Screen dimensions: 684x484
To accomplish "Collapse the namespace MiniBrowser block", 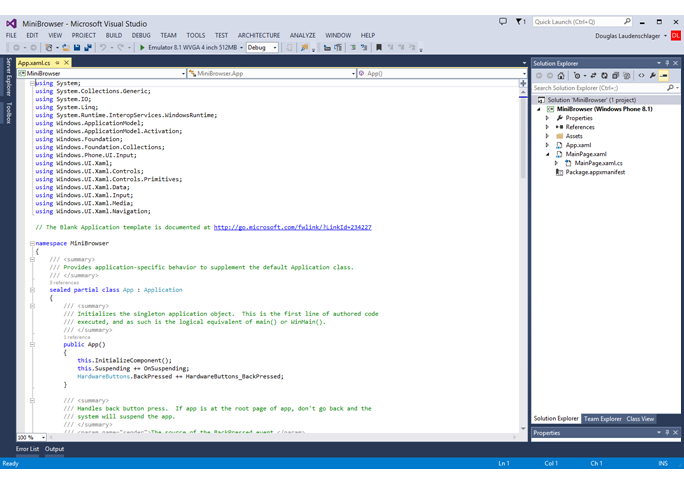I will click(x=32, y=243).
